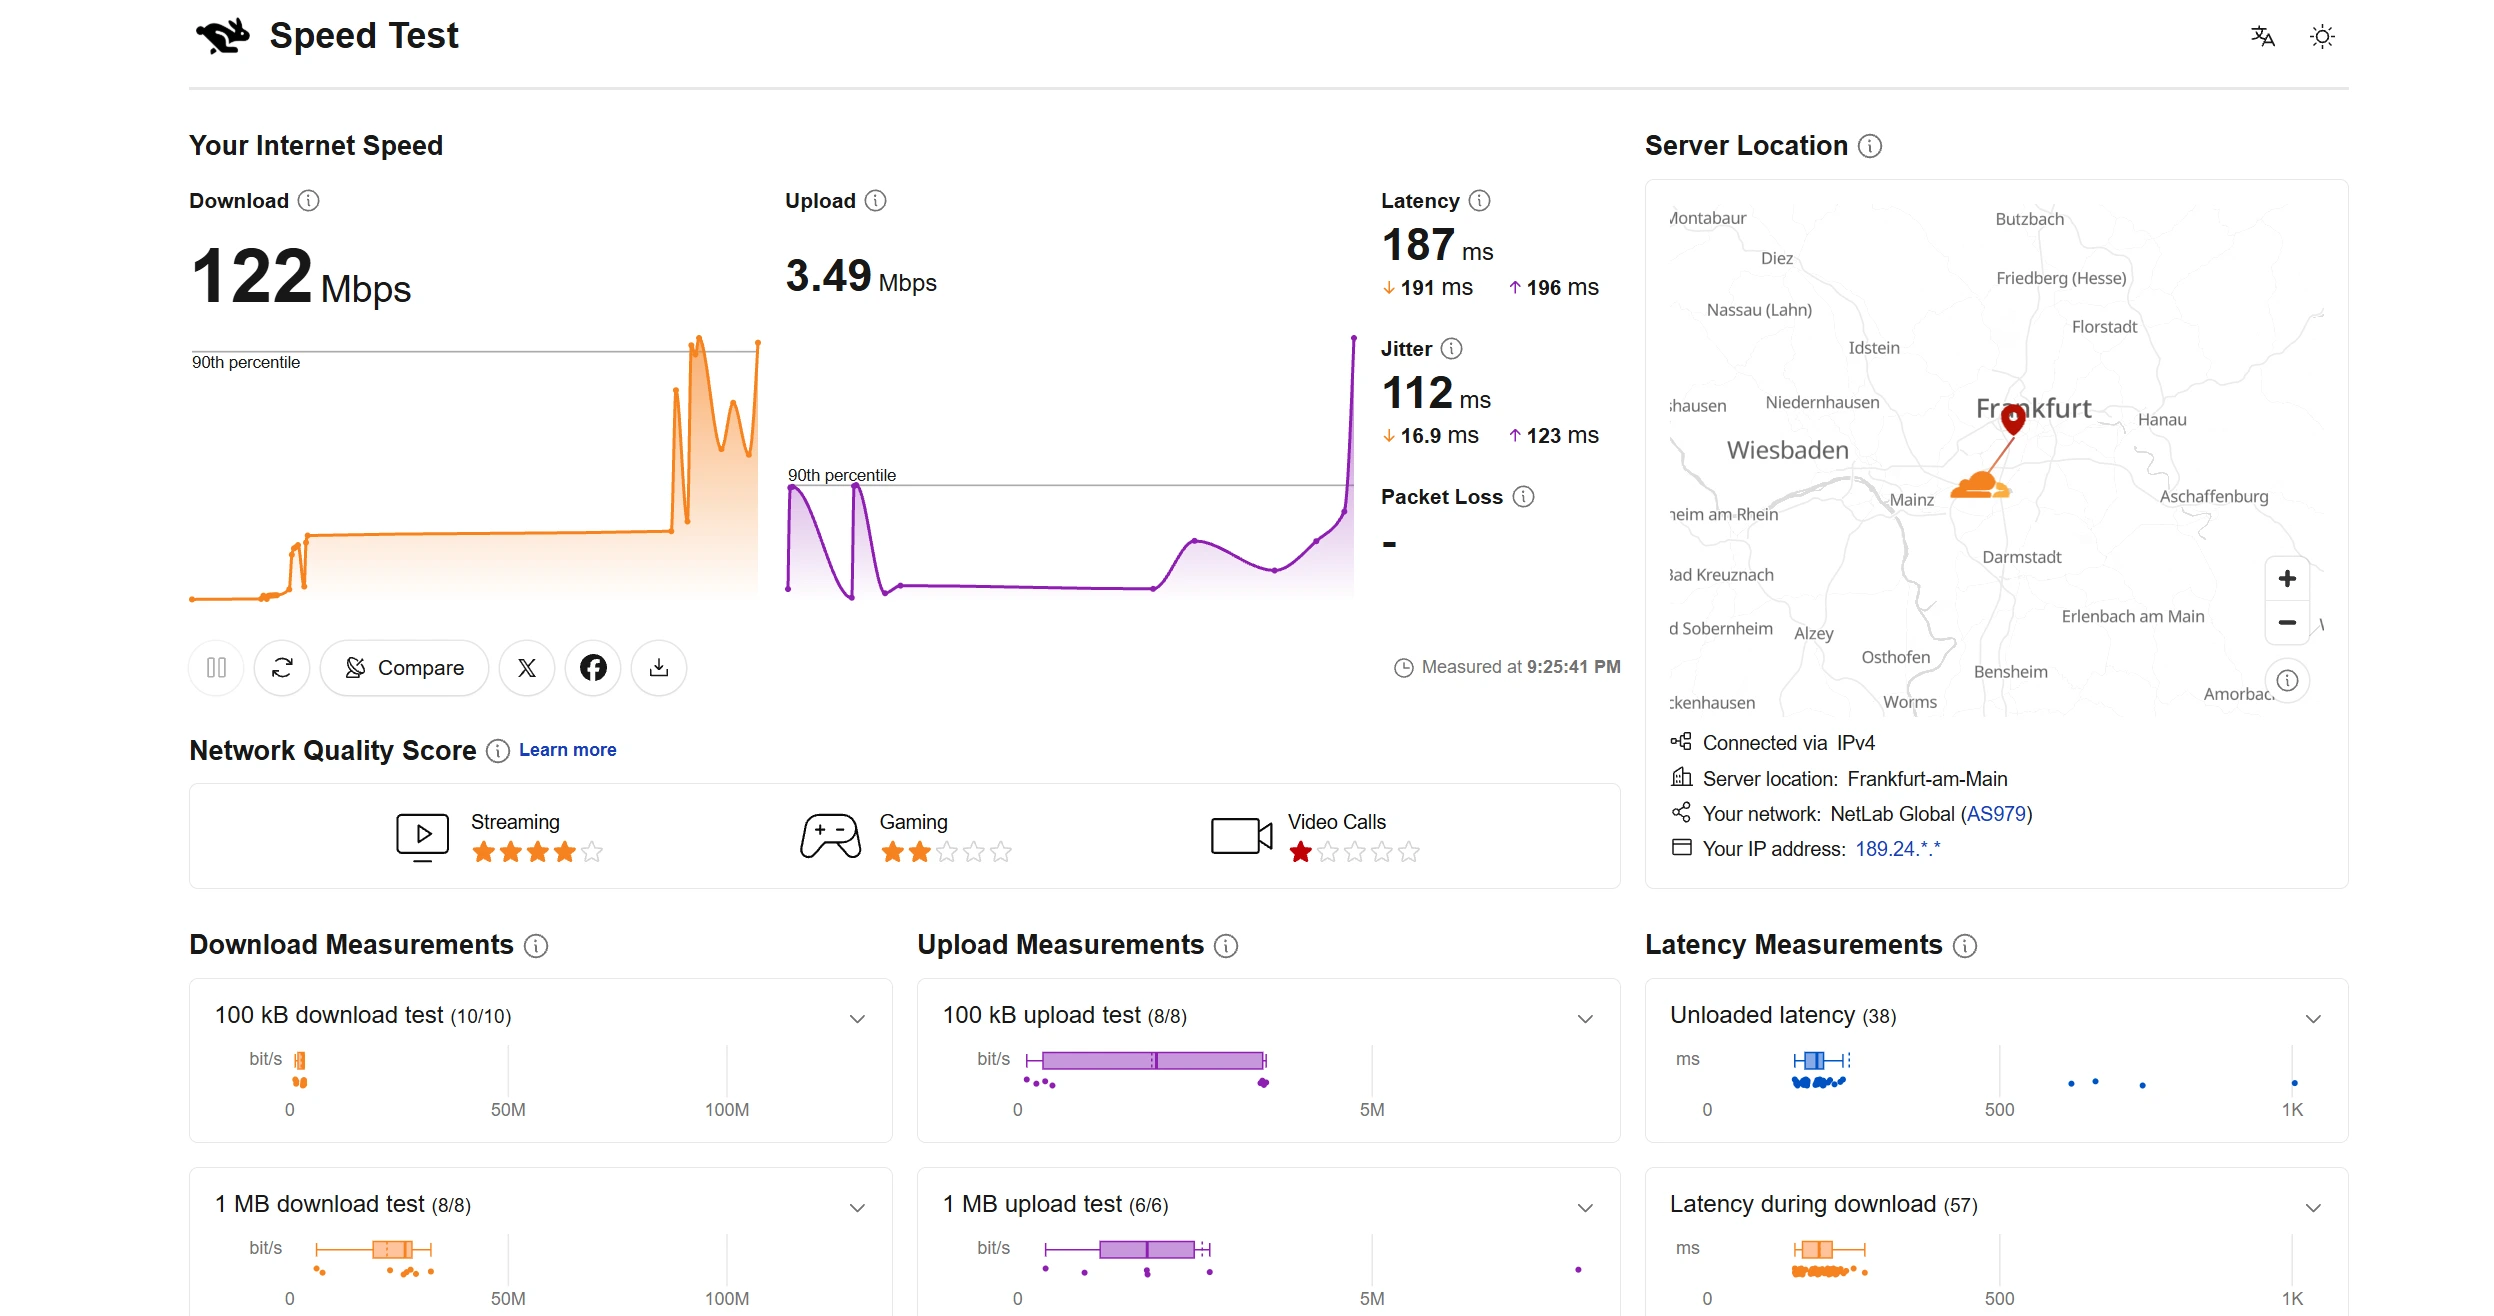Expand the 1 MB upload test
The height and width of the screenshot is (1316, 2494).
1585,1208
